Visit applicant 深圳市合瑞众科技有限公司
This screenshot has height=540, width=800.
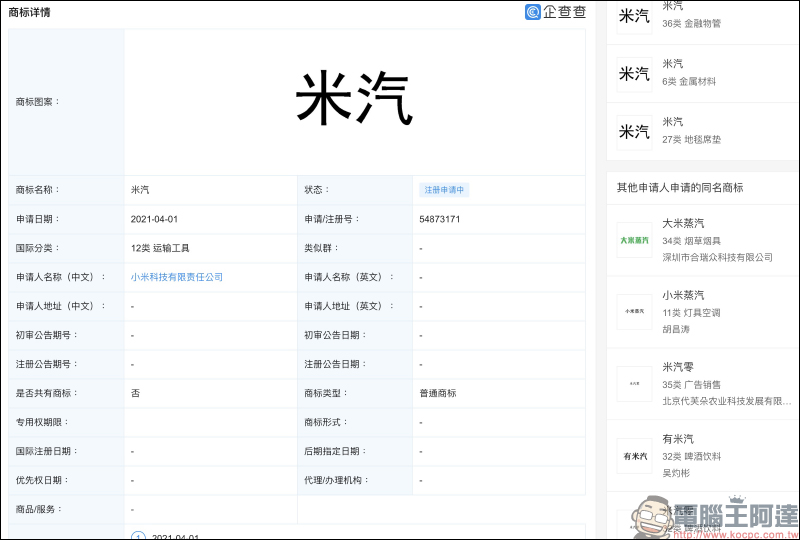[717, 257]
